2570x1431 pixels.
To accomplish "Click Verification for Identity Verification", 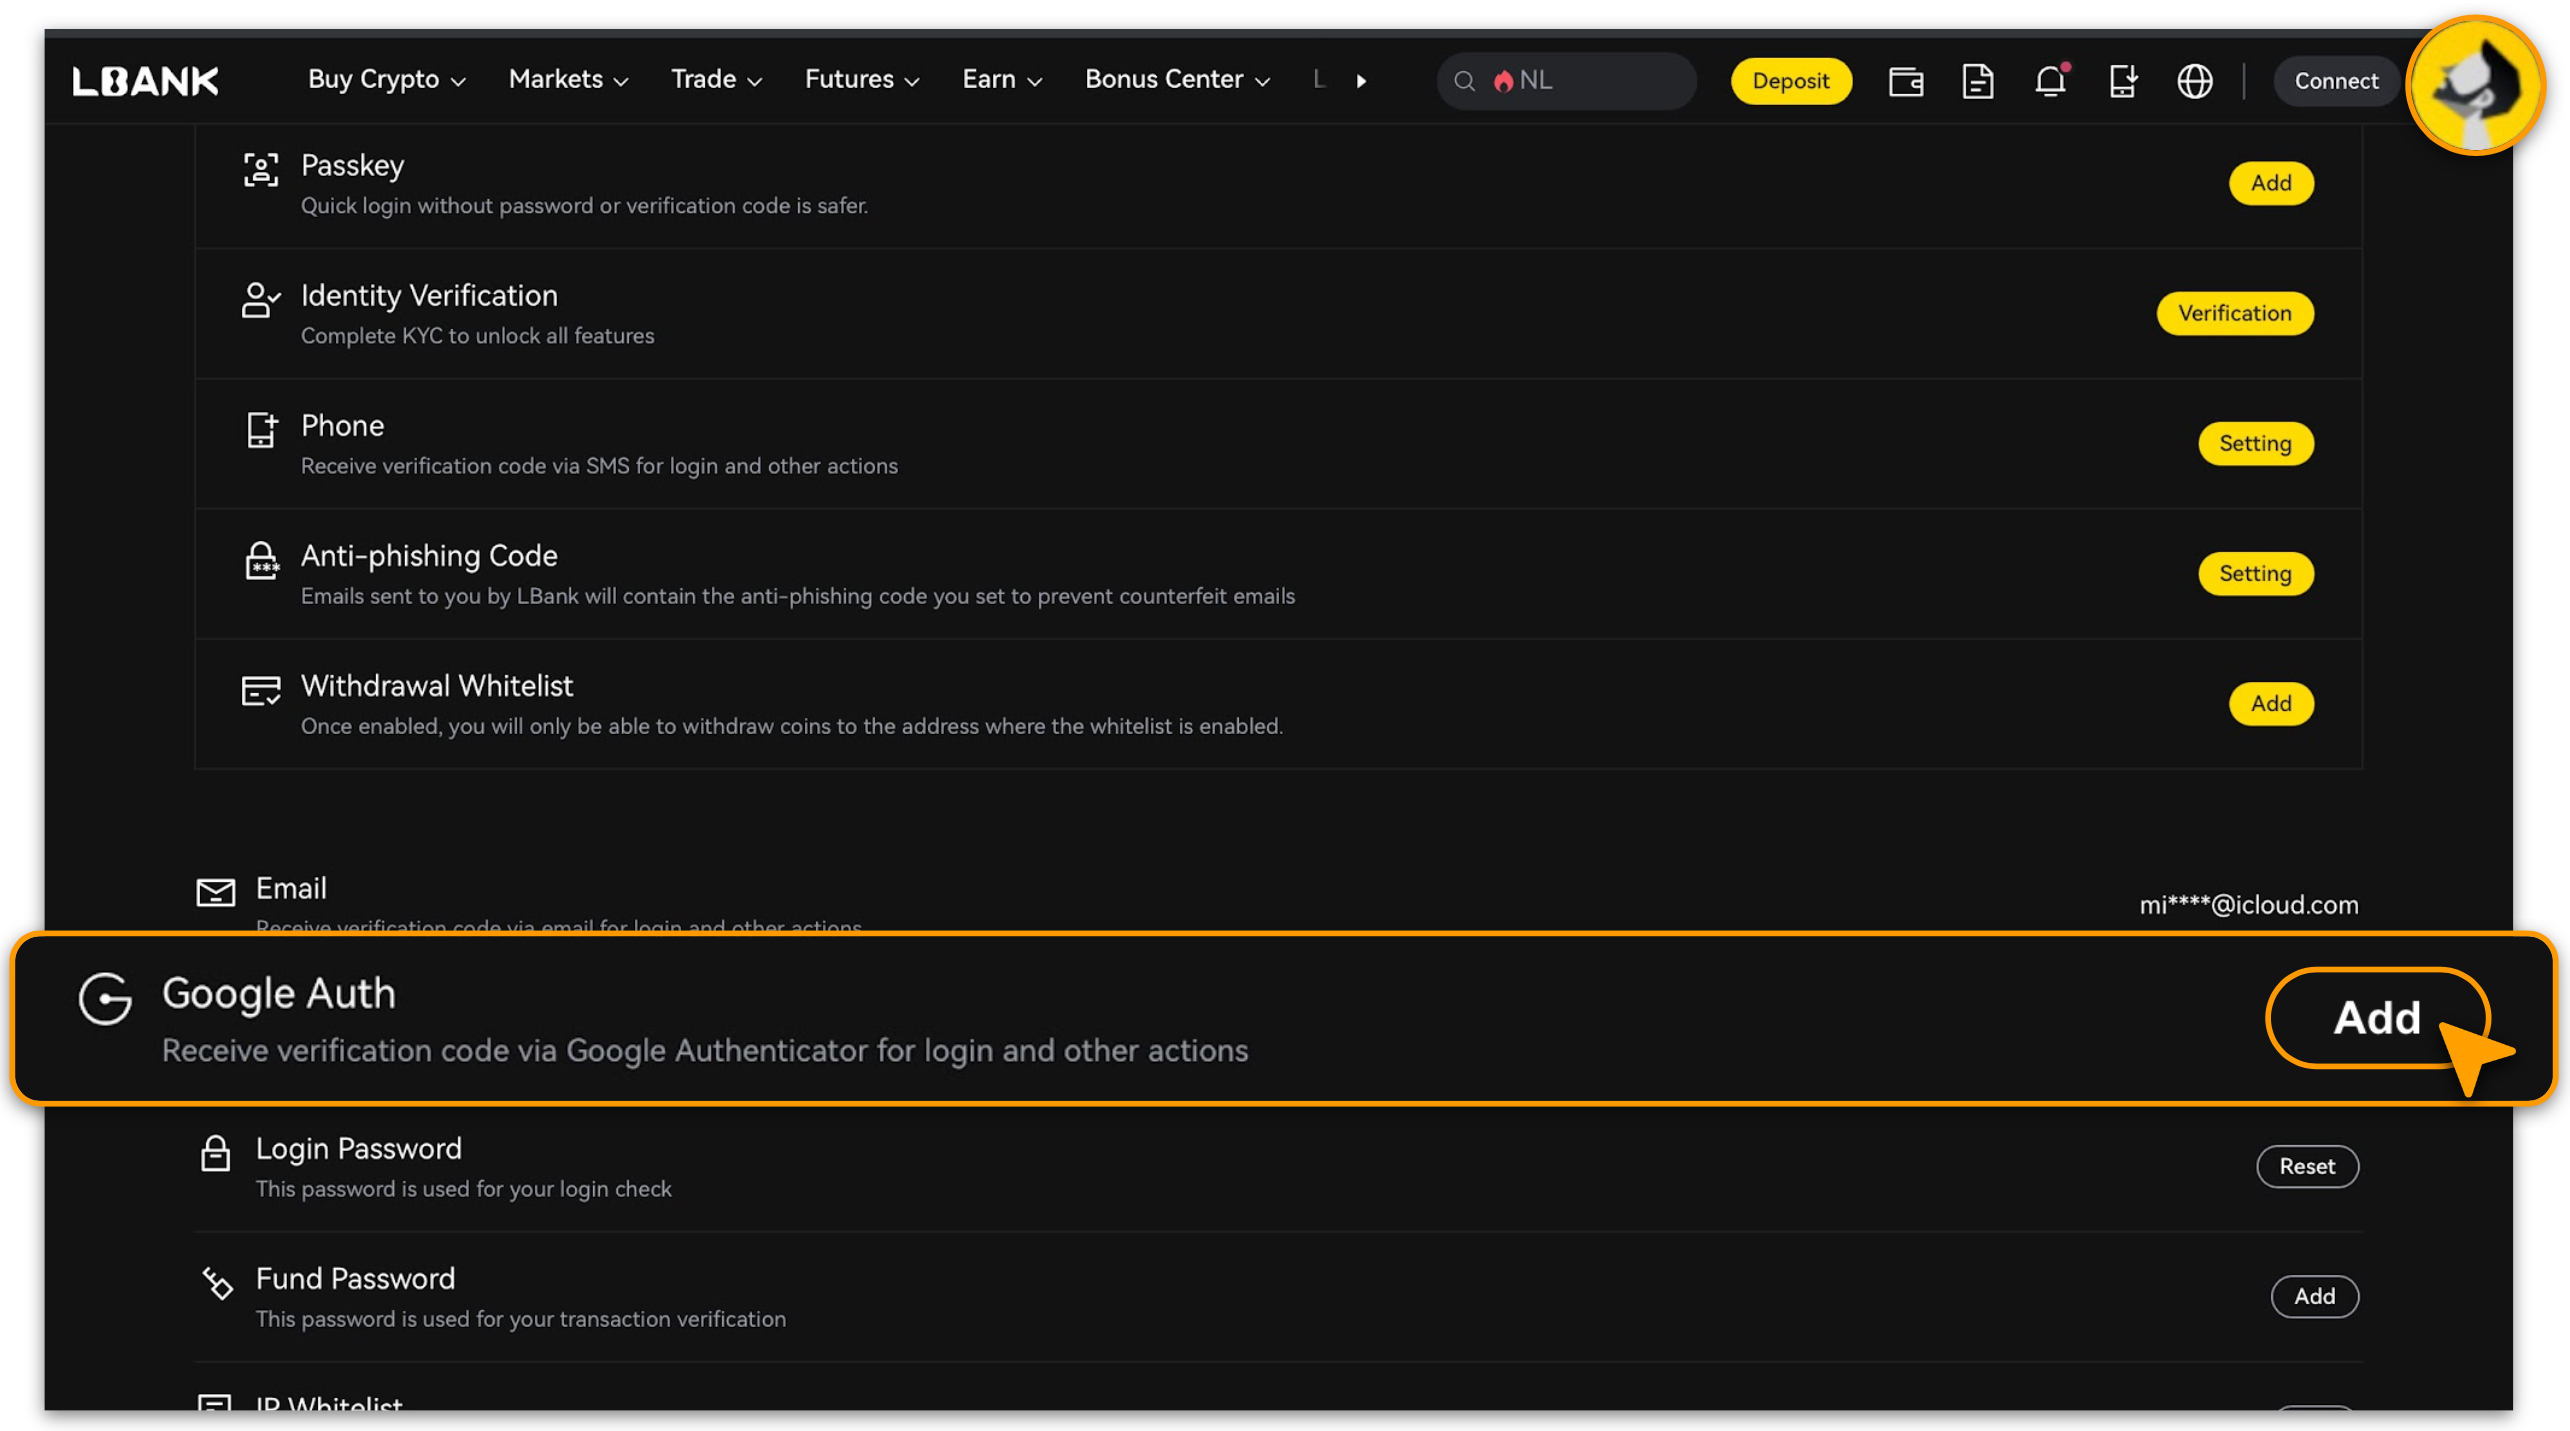I will pos(2234,313).
